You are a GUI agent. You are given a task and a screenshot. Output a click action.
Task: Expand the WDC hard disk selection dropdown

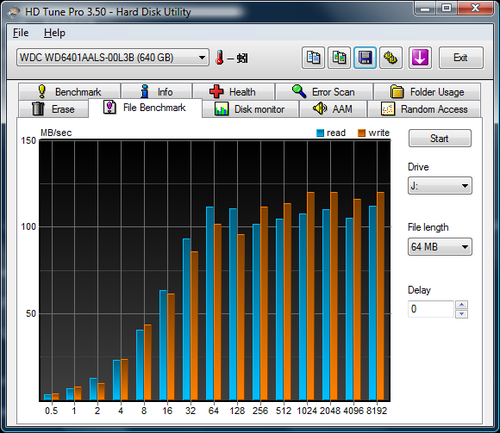coord(113,57)
